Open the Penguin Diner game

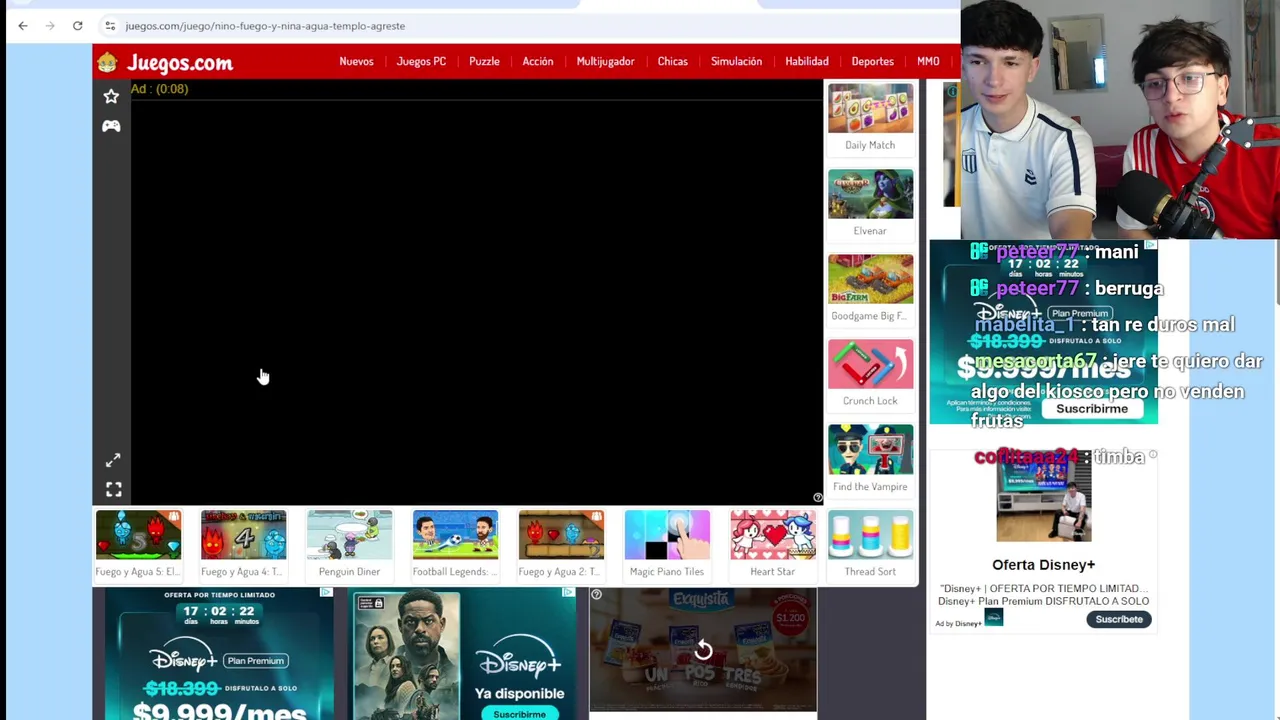pos(349,535)
